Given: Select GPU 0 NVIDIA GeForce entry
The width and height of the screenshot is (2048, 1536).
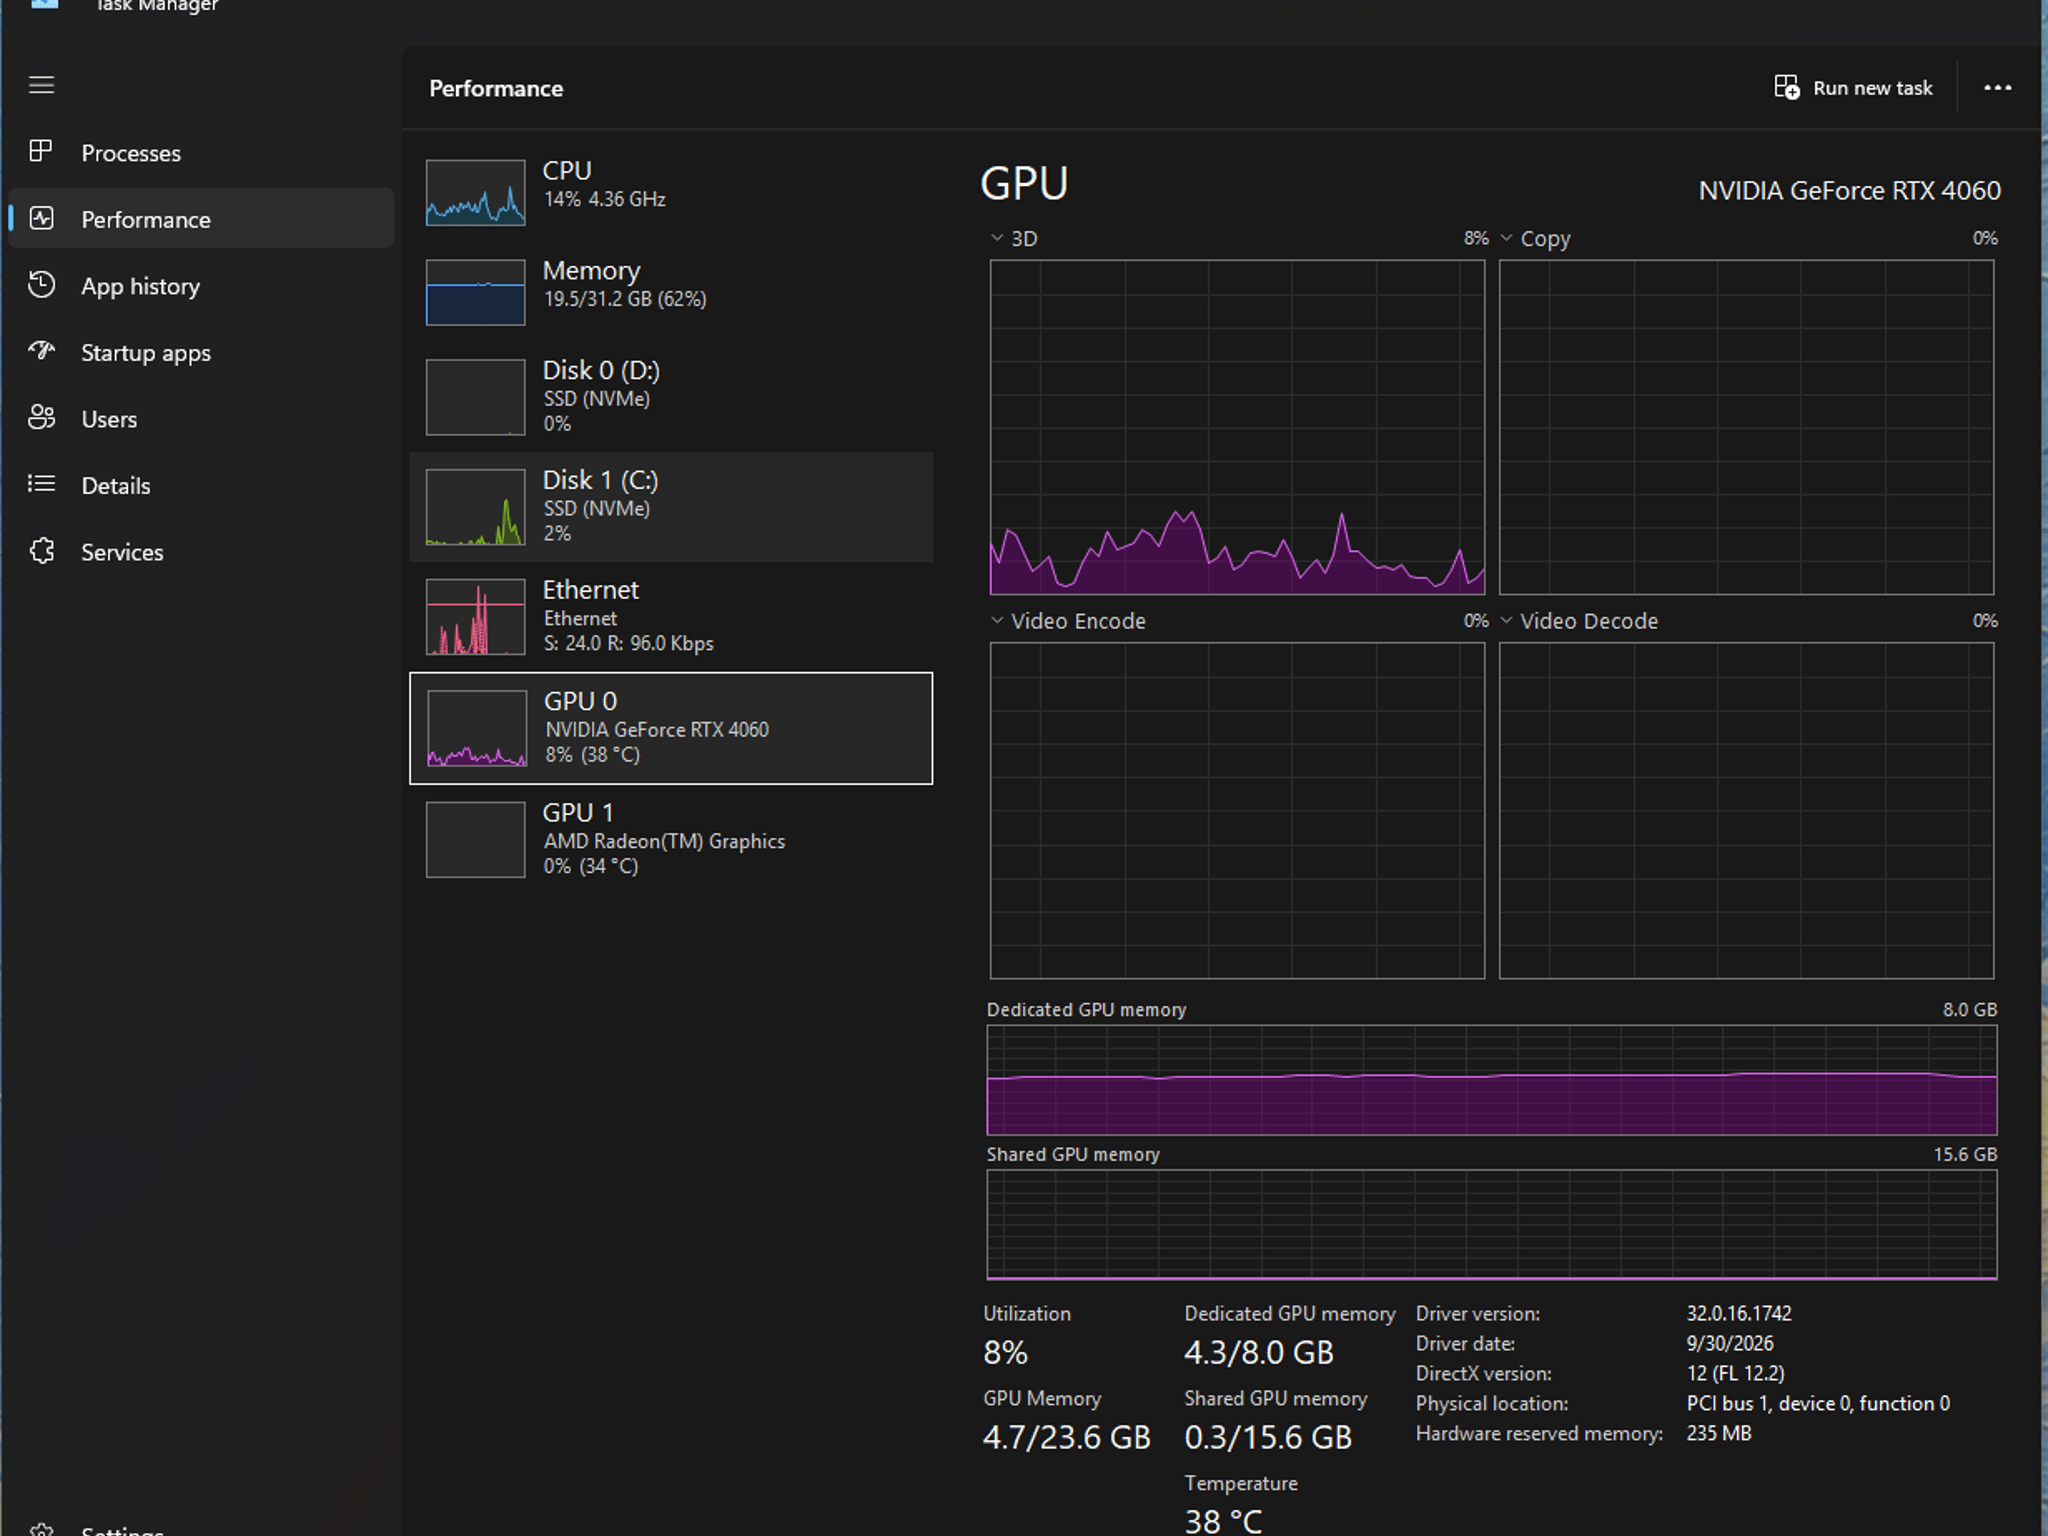Looking at the screenshot, I should coord(671,728).
